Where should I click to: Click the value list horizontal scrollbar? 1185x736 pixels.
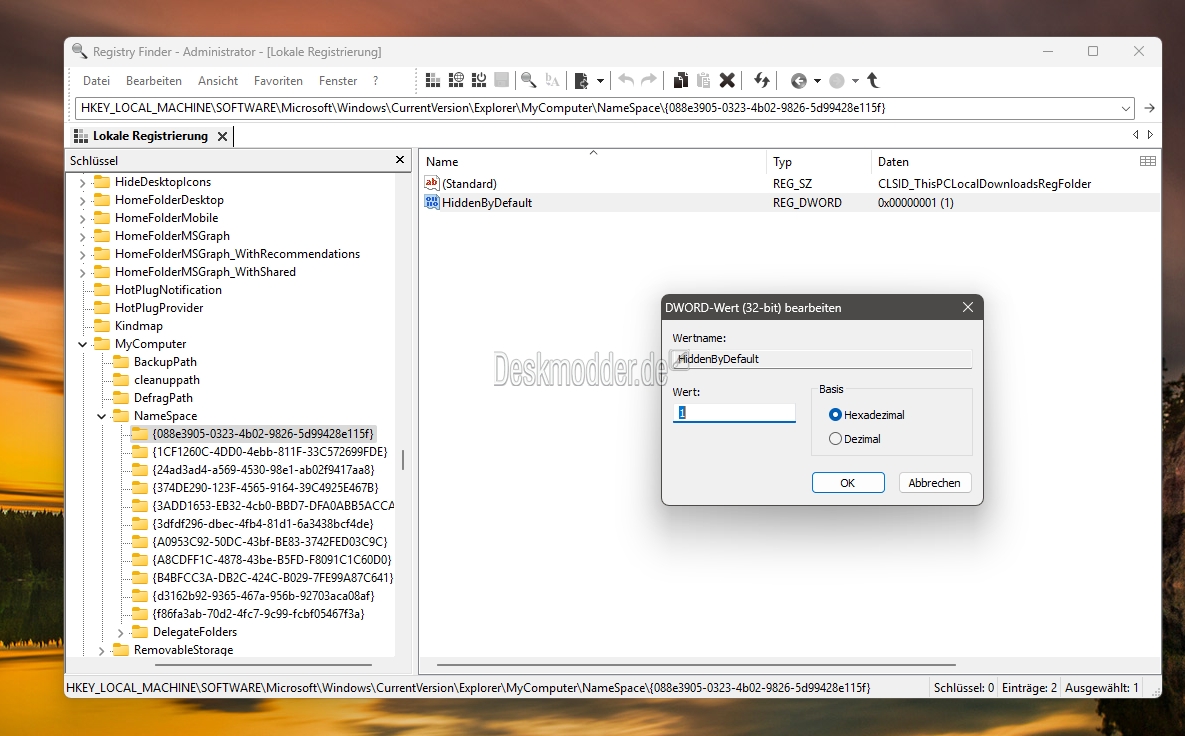(x=695, y=665)
